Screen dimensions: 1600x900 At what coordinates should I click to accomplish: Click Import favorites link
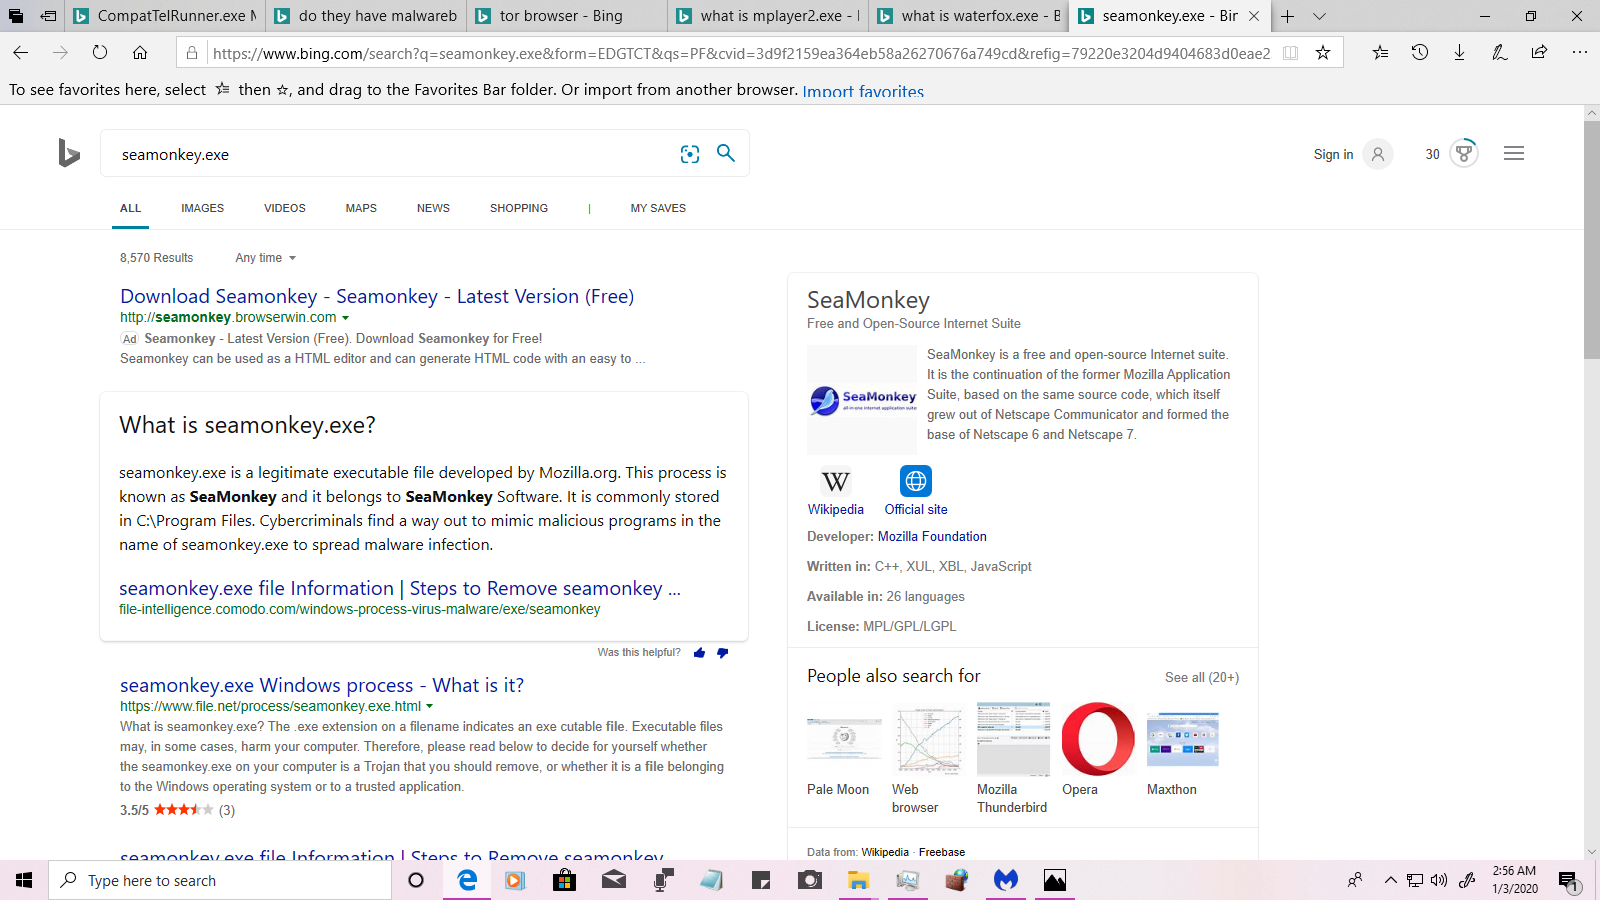click(863, 91)
